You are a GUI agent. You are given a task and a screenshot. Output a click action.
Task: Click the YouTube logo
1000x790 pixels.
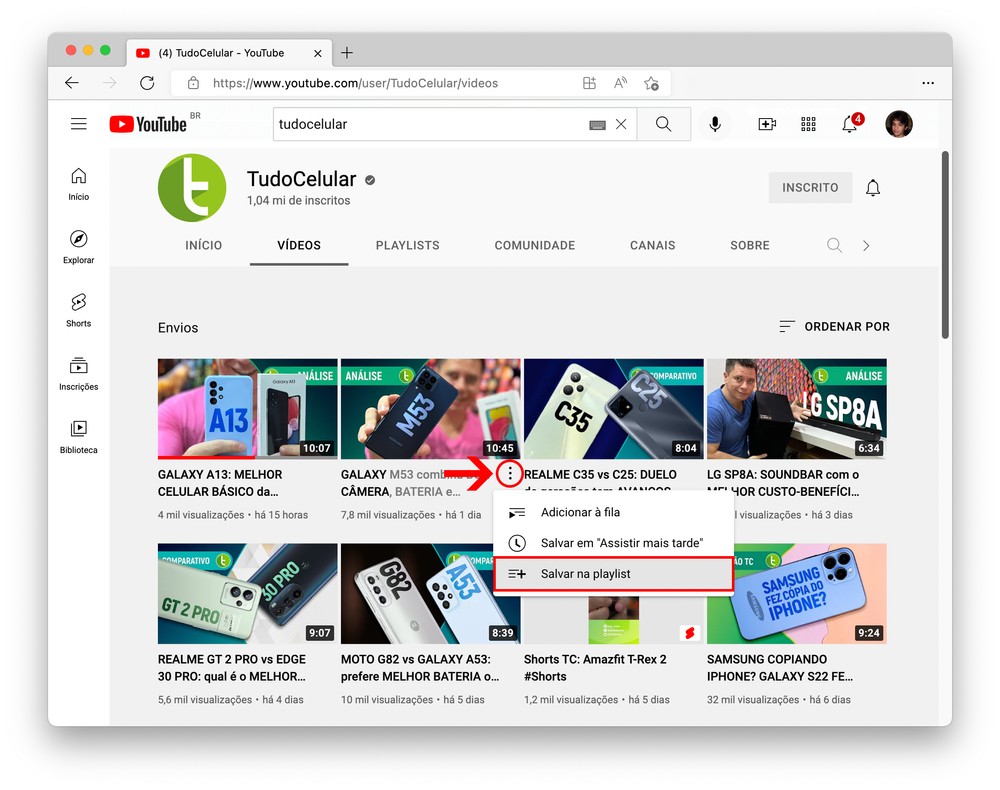coord(148,124)
